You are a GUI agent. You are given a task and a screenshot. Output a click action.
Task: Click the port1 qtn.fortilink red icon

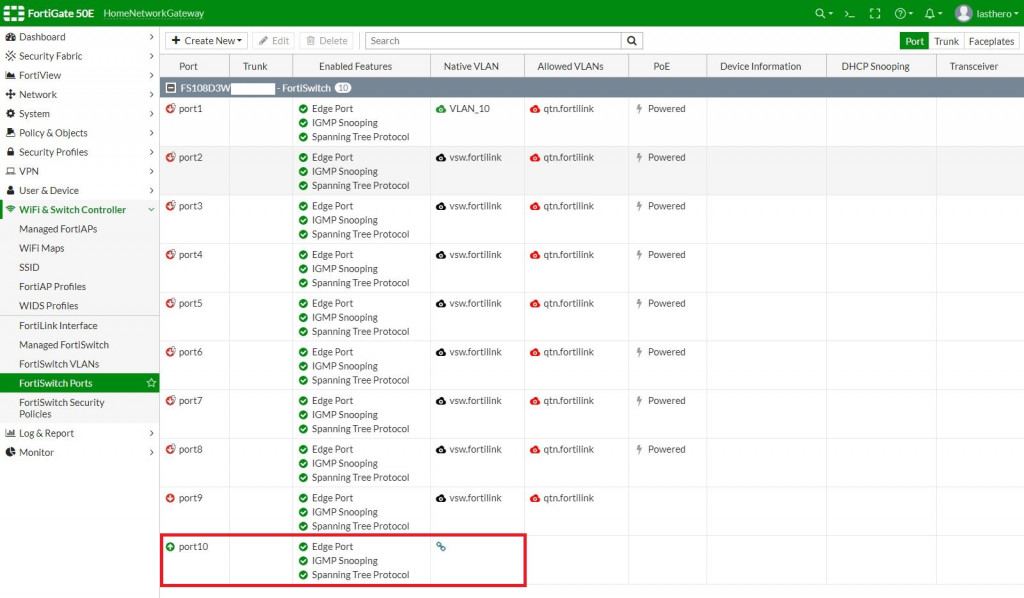point(535,109)
